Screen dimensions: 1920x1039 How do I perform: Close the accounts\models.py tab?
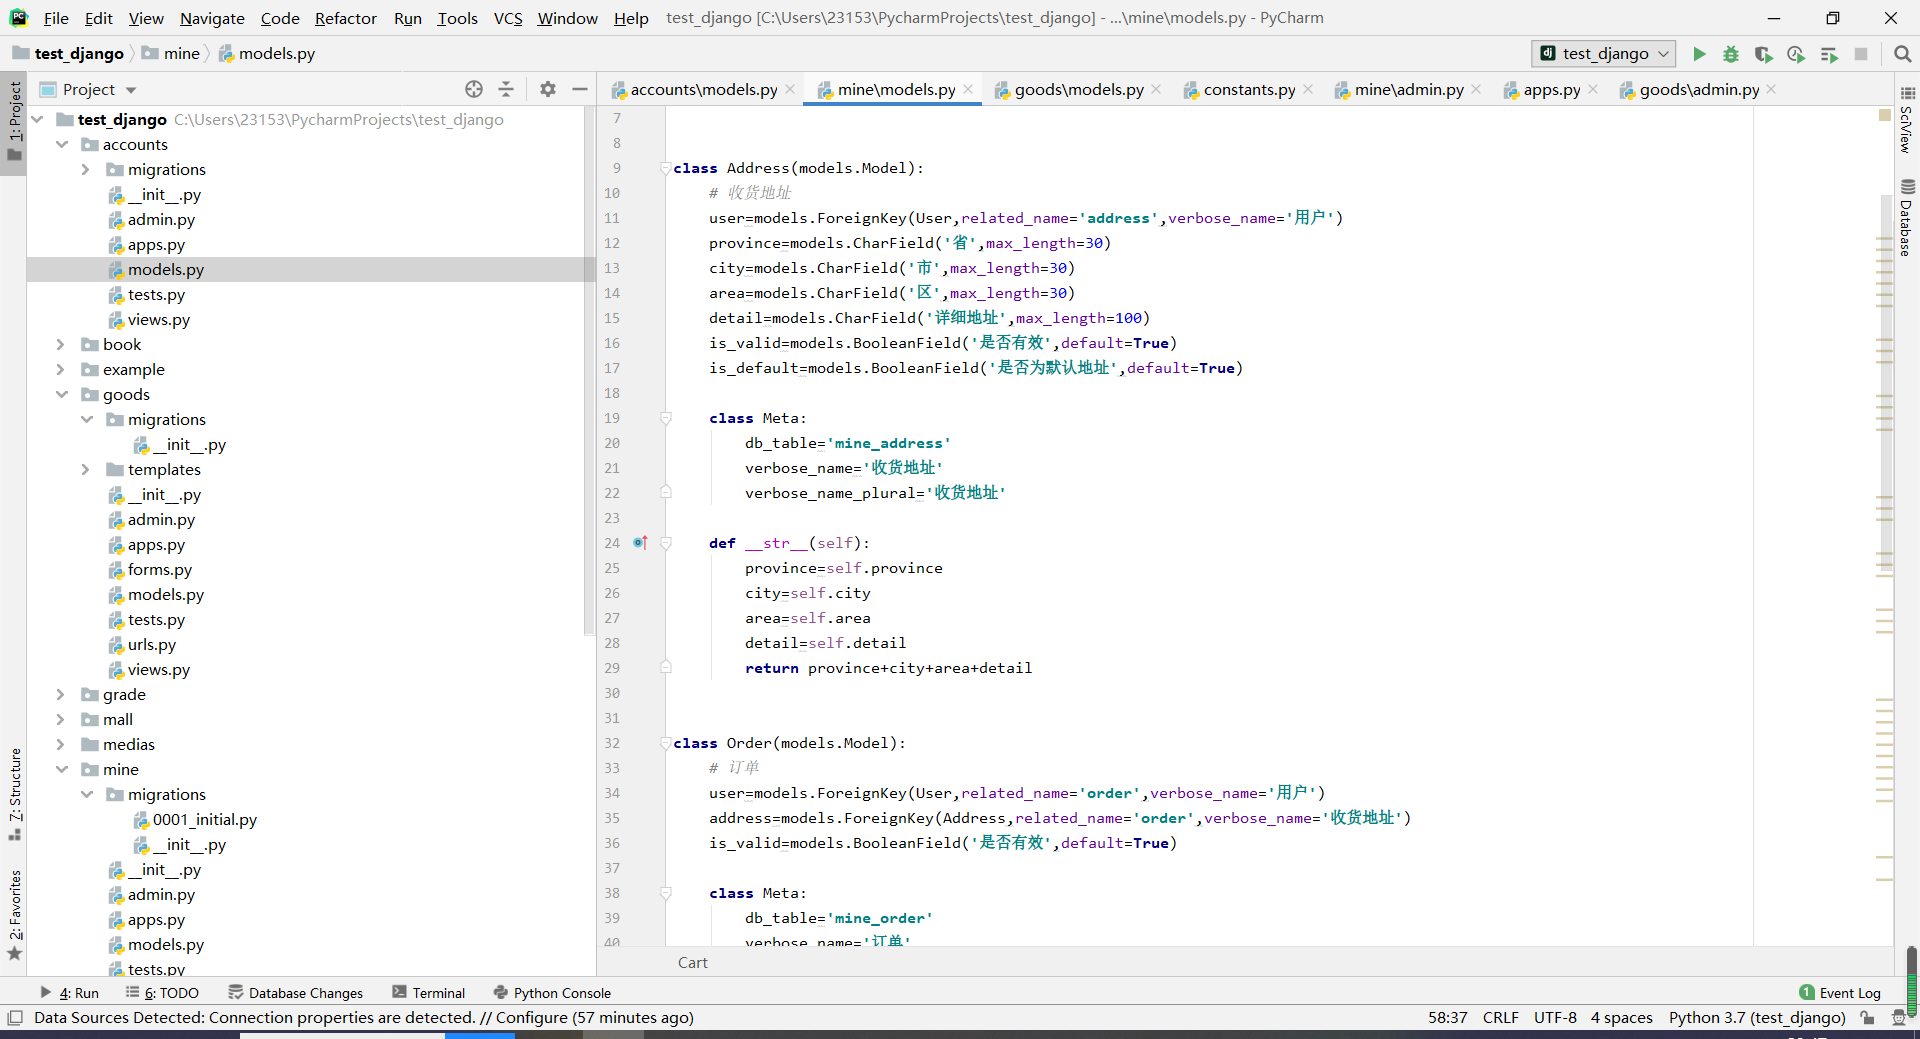point(790,89)
